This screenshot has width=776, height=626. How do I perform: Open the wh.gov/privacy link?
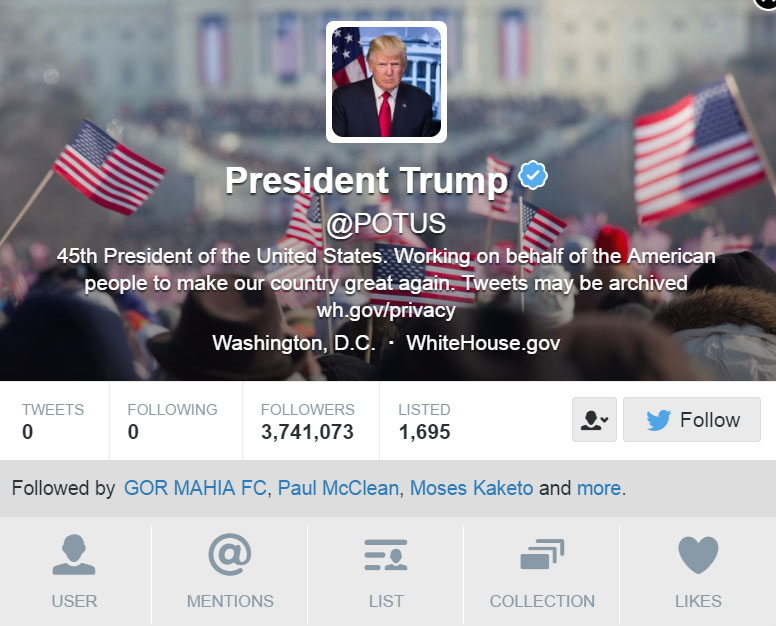[x=386, y=310]
